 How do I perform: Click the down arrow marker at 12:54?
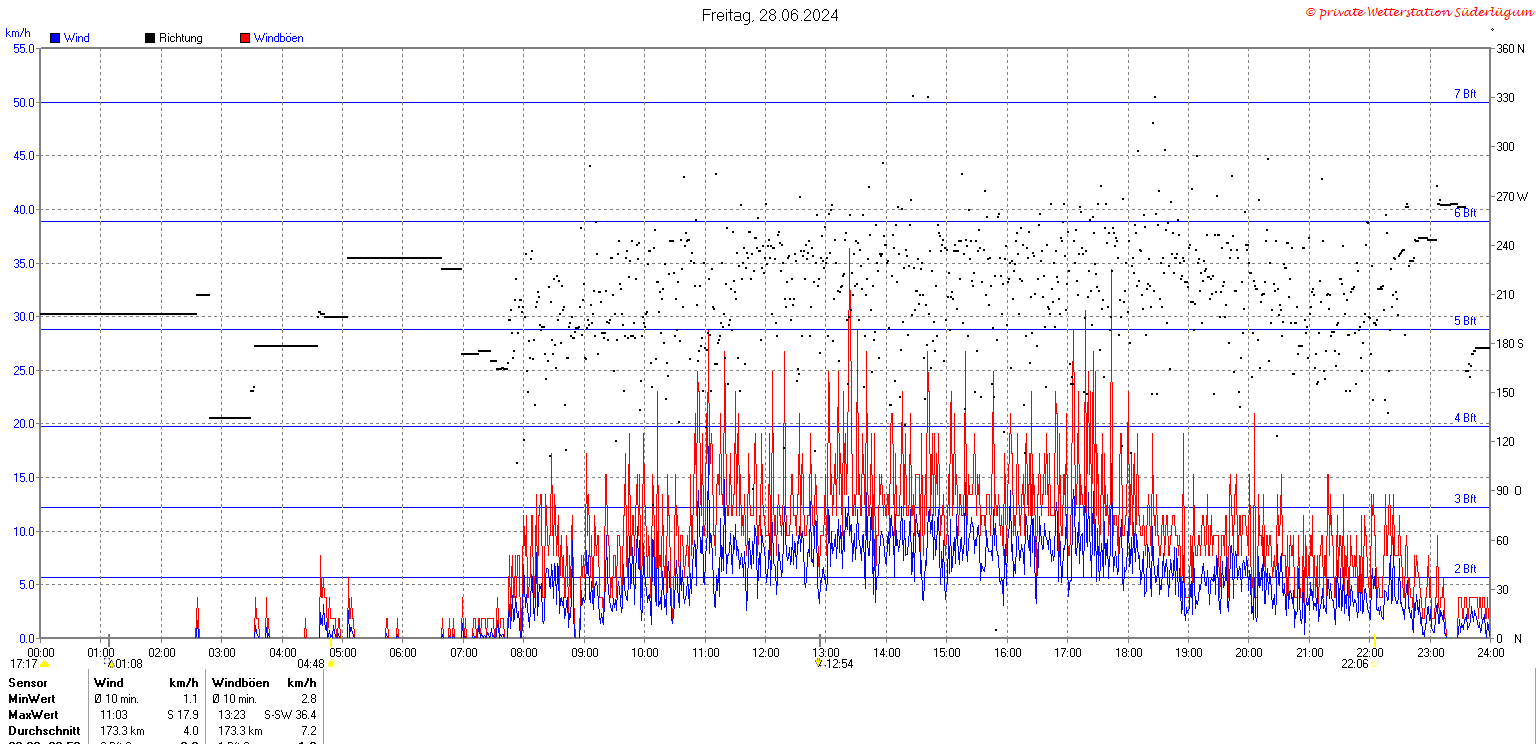[x=818, y=663]
